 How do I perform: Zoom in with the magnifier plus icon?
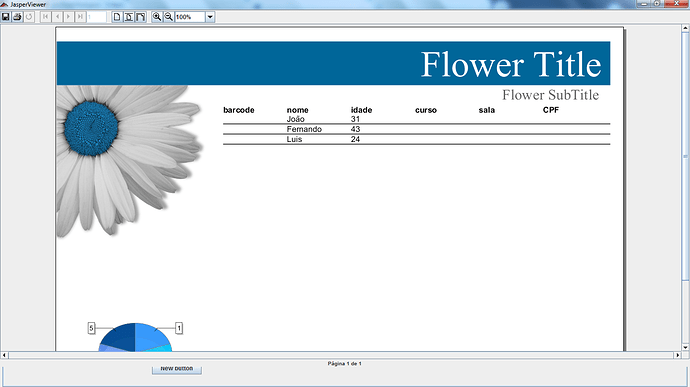[x=157, y=17]
